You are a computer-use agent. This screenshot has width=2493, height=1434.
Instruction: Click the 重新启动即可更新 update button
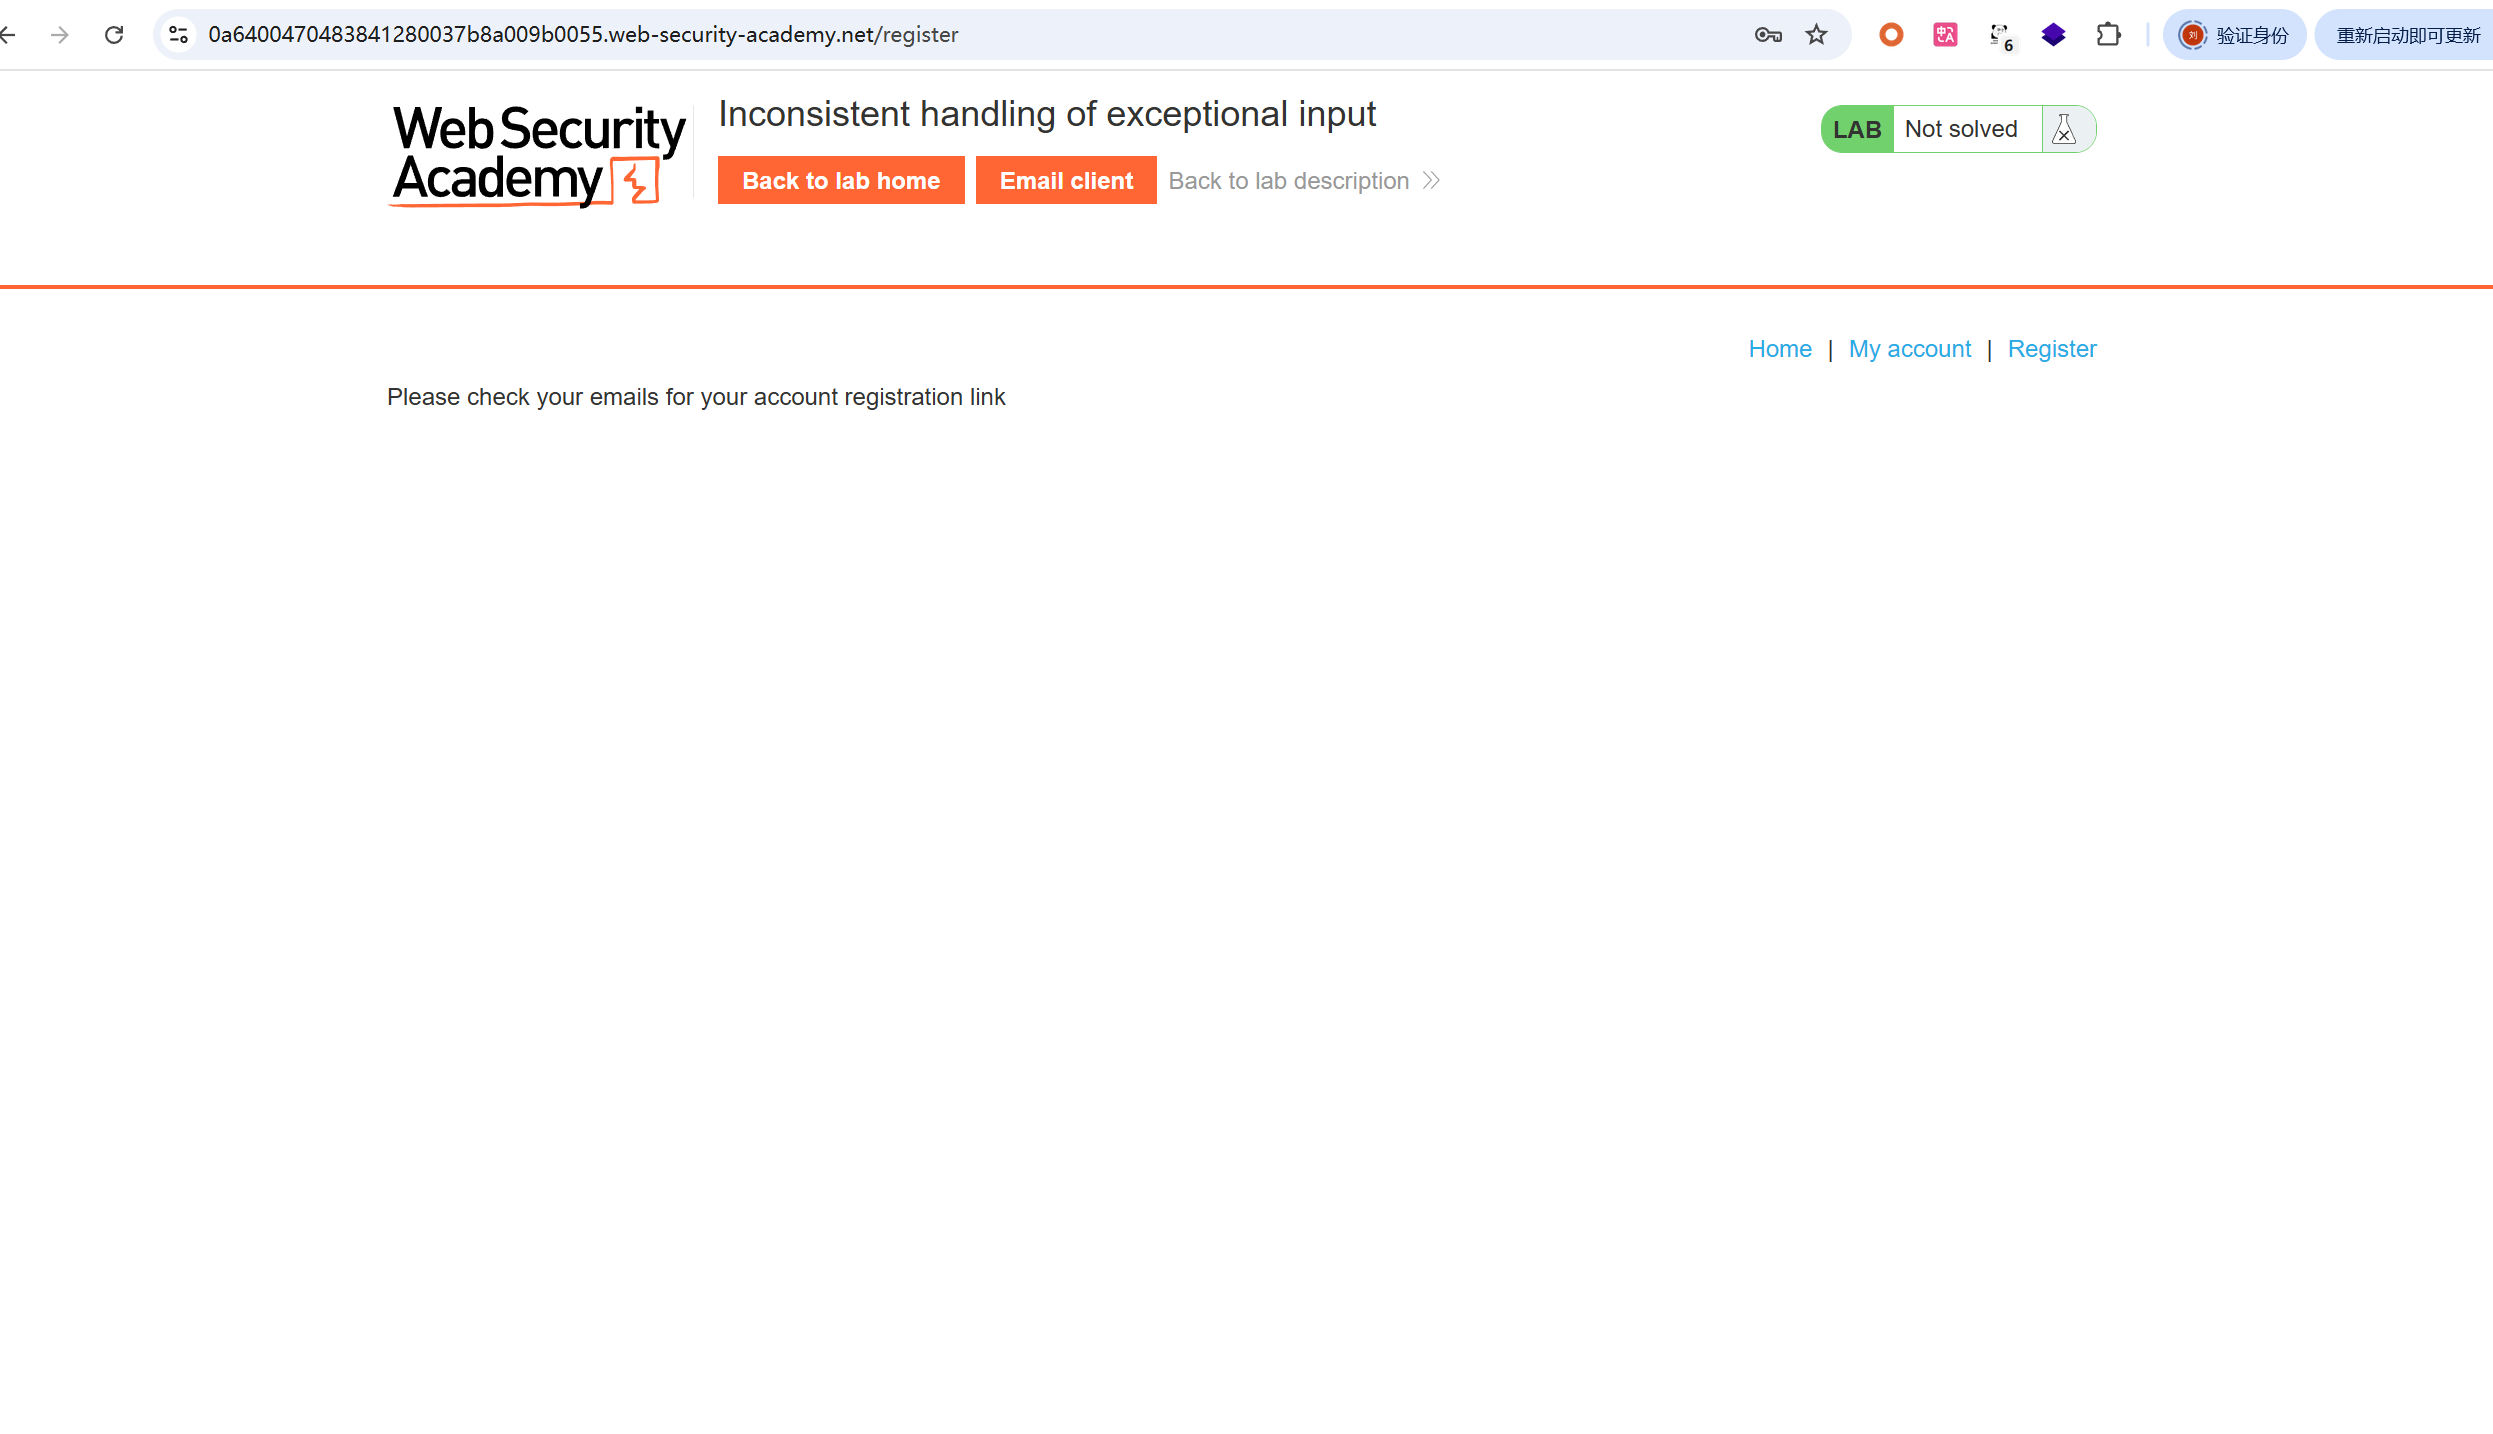2407,35
